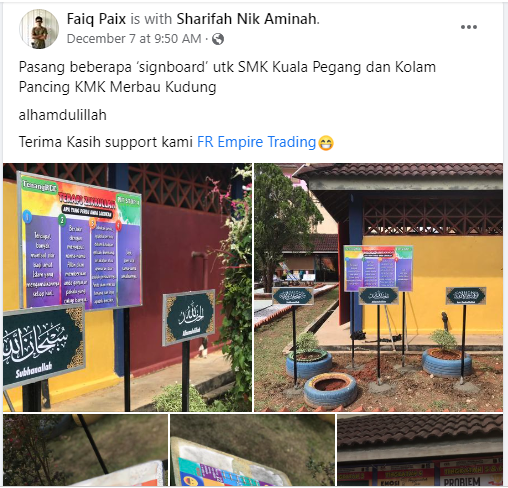Open the close-up photo with Subhanallah sign
The width and height of the screenshot is (508, 488).
click(127, 287)
